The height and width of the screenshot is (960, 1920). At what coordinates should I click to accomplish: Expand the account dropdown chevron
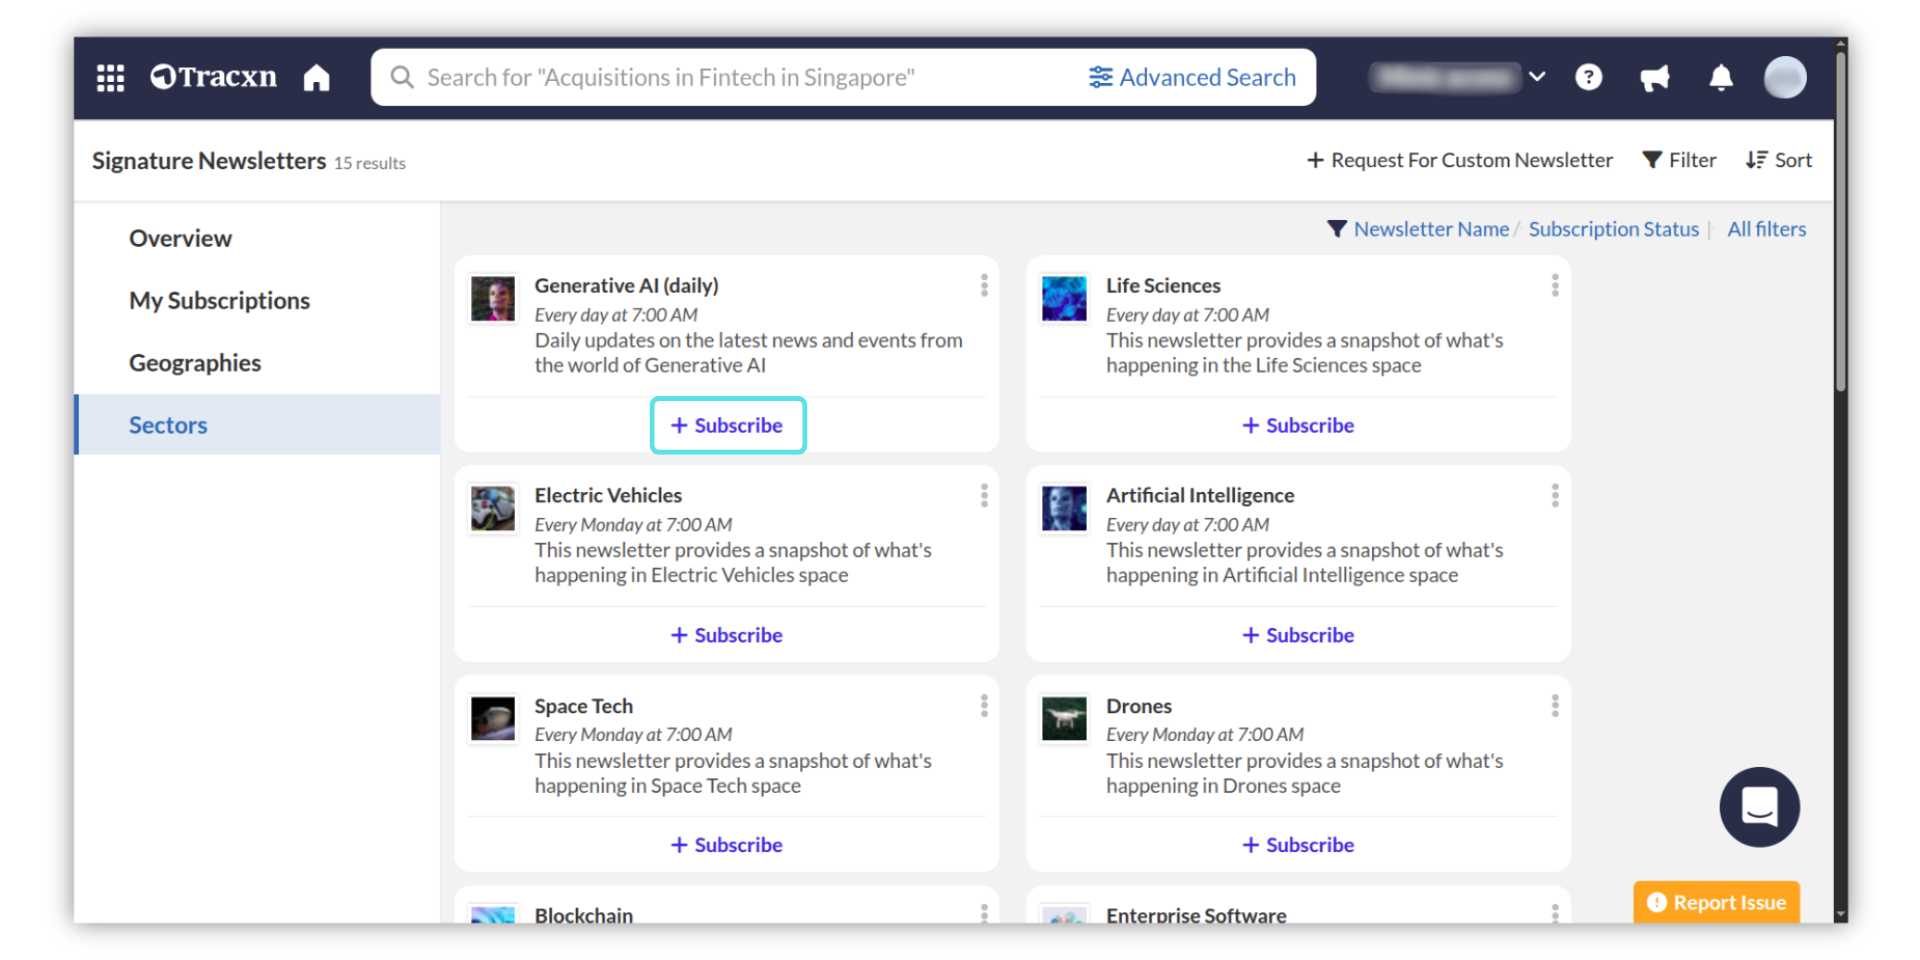tap(1537, 77)
